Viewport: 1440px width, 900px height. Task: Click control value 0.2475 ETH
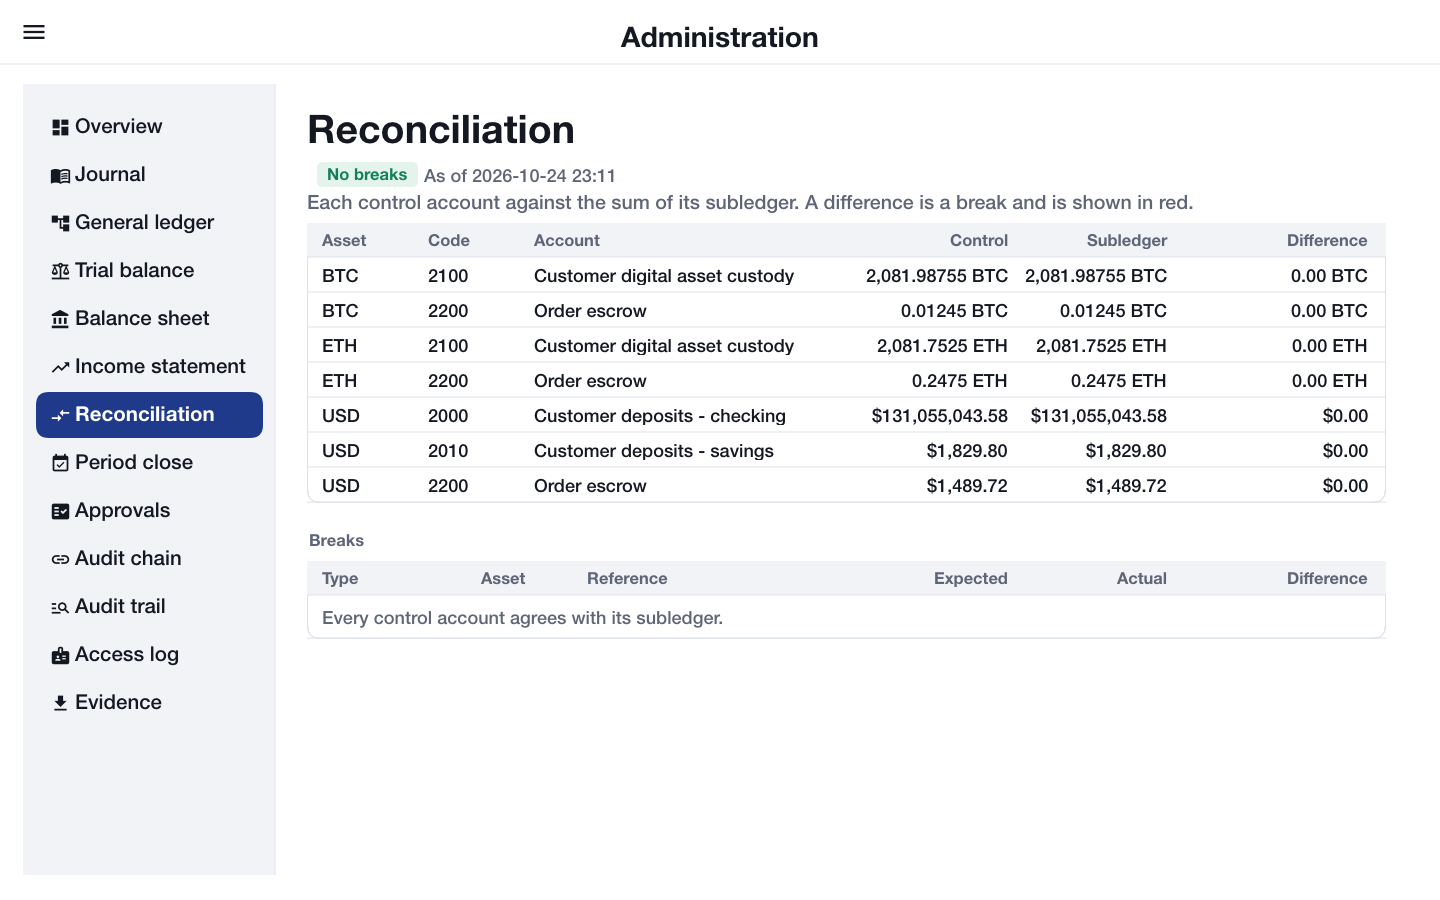click(x=960, y=381)
